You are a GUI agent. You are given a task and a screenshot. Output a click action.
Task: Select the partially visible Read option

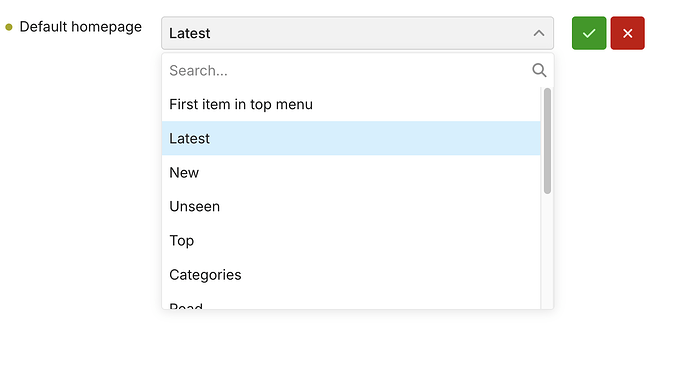click(351, 303)
